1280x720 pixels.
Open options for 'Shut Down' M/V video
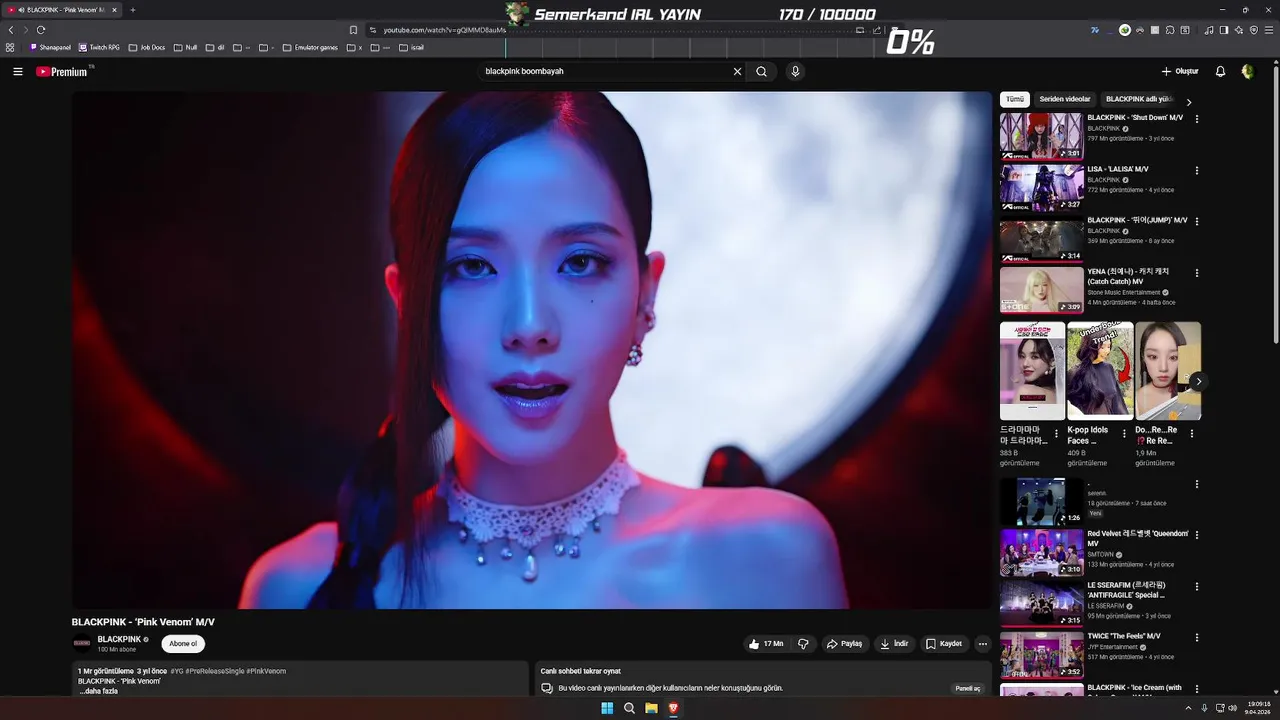[x=1197, y=119]
